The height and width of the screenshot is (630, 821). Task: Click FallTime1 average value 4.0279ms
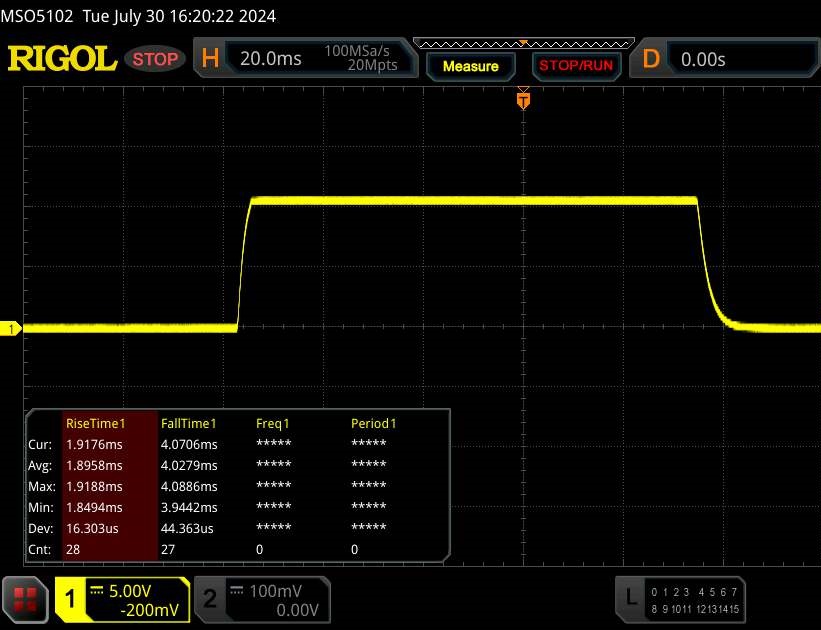[x=189, y=466]
